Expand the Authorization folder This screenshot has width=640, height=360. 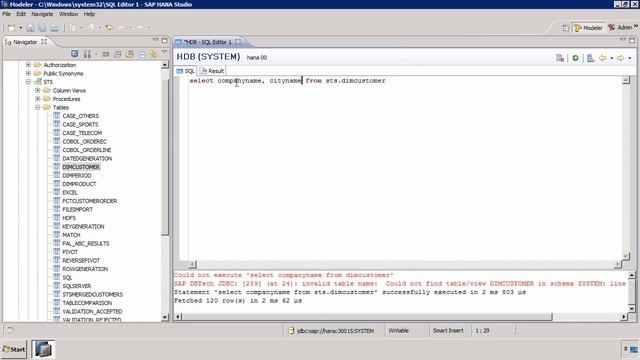(x=28, y=64)
